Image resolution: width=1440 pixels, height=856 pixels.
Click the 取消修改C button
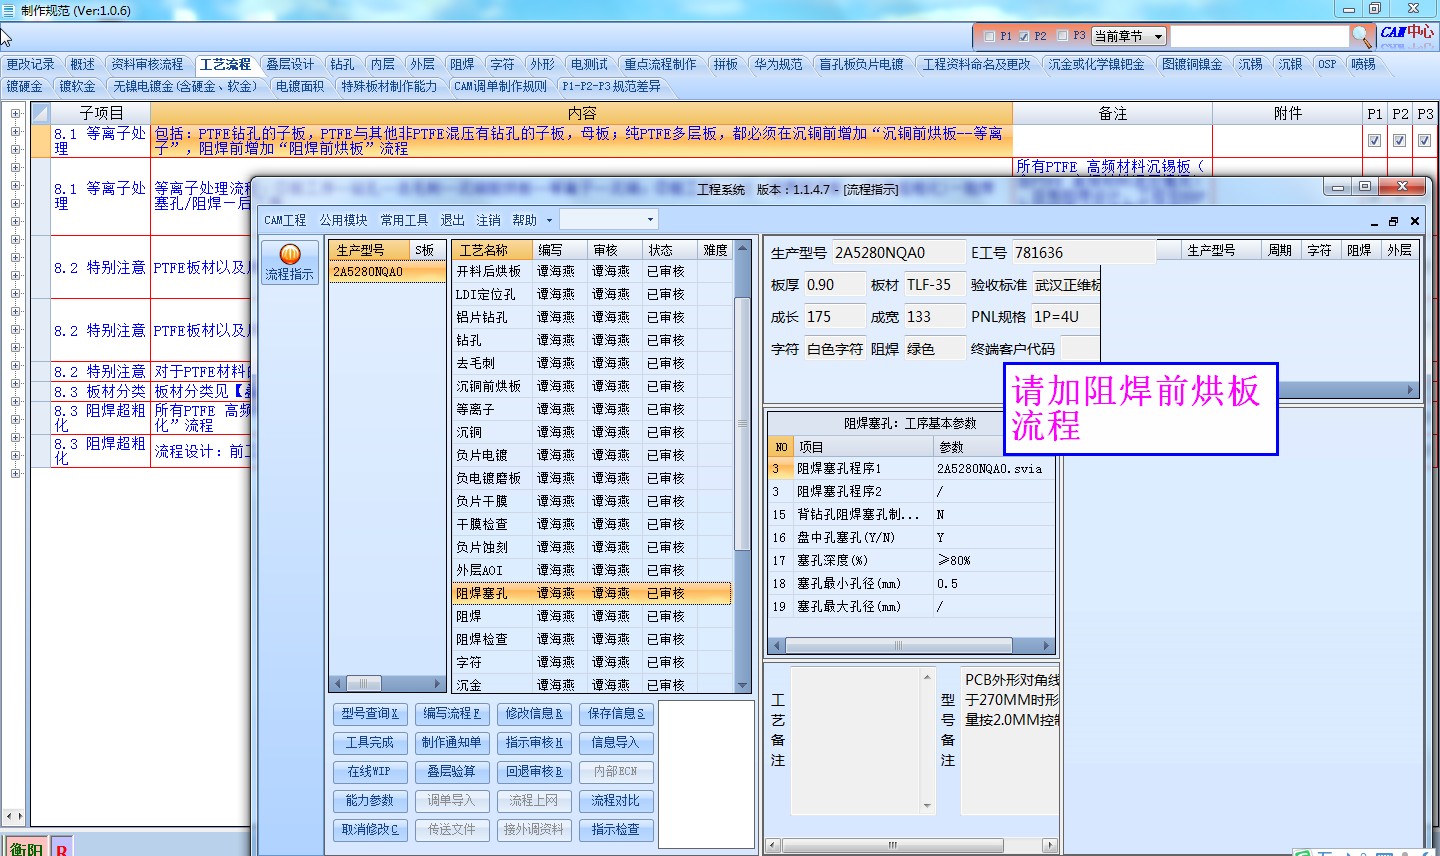pos(370,830)
